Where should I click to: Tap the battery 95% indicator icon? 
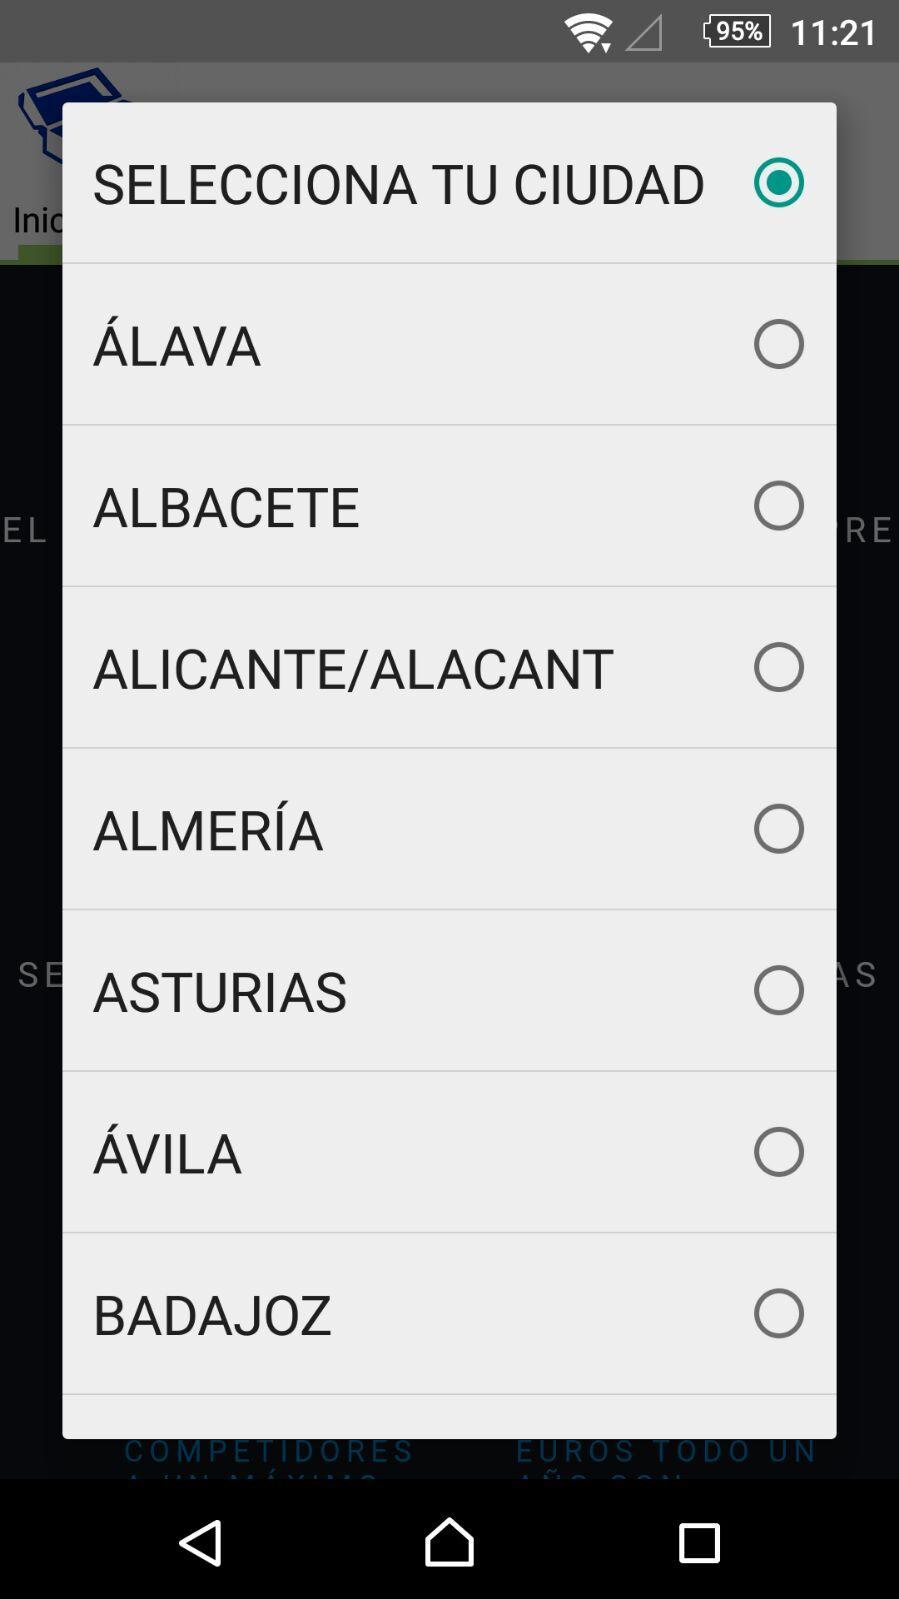[x=737, y=31]
